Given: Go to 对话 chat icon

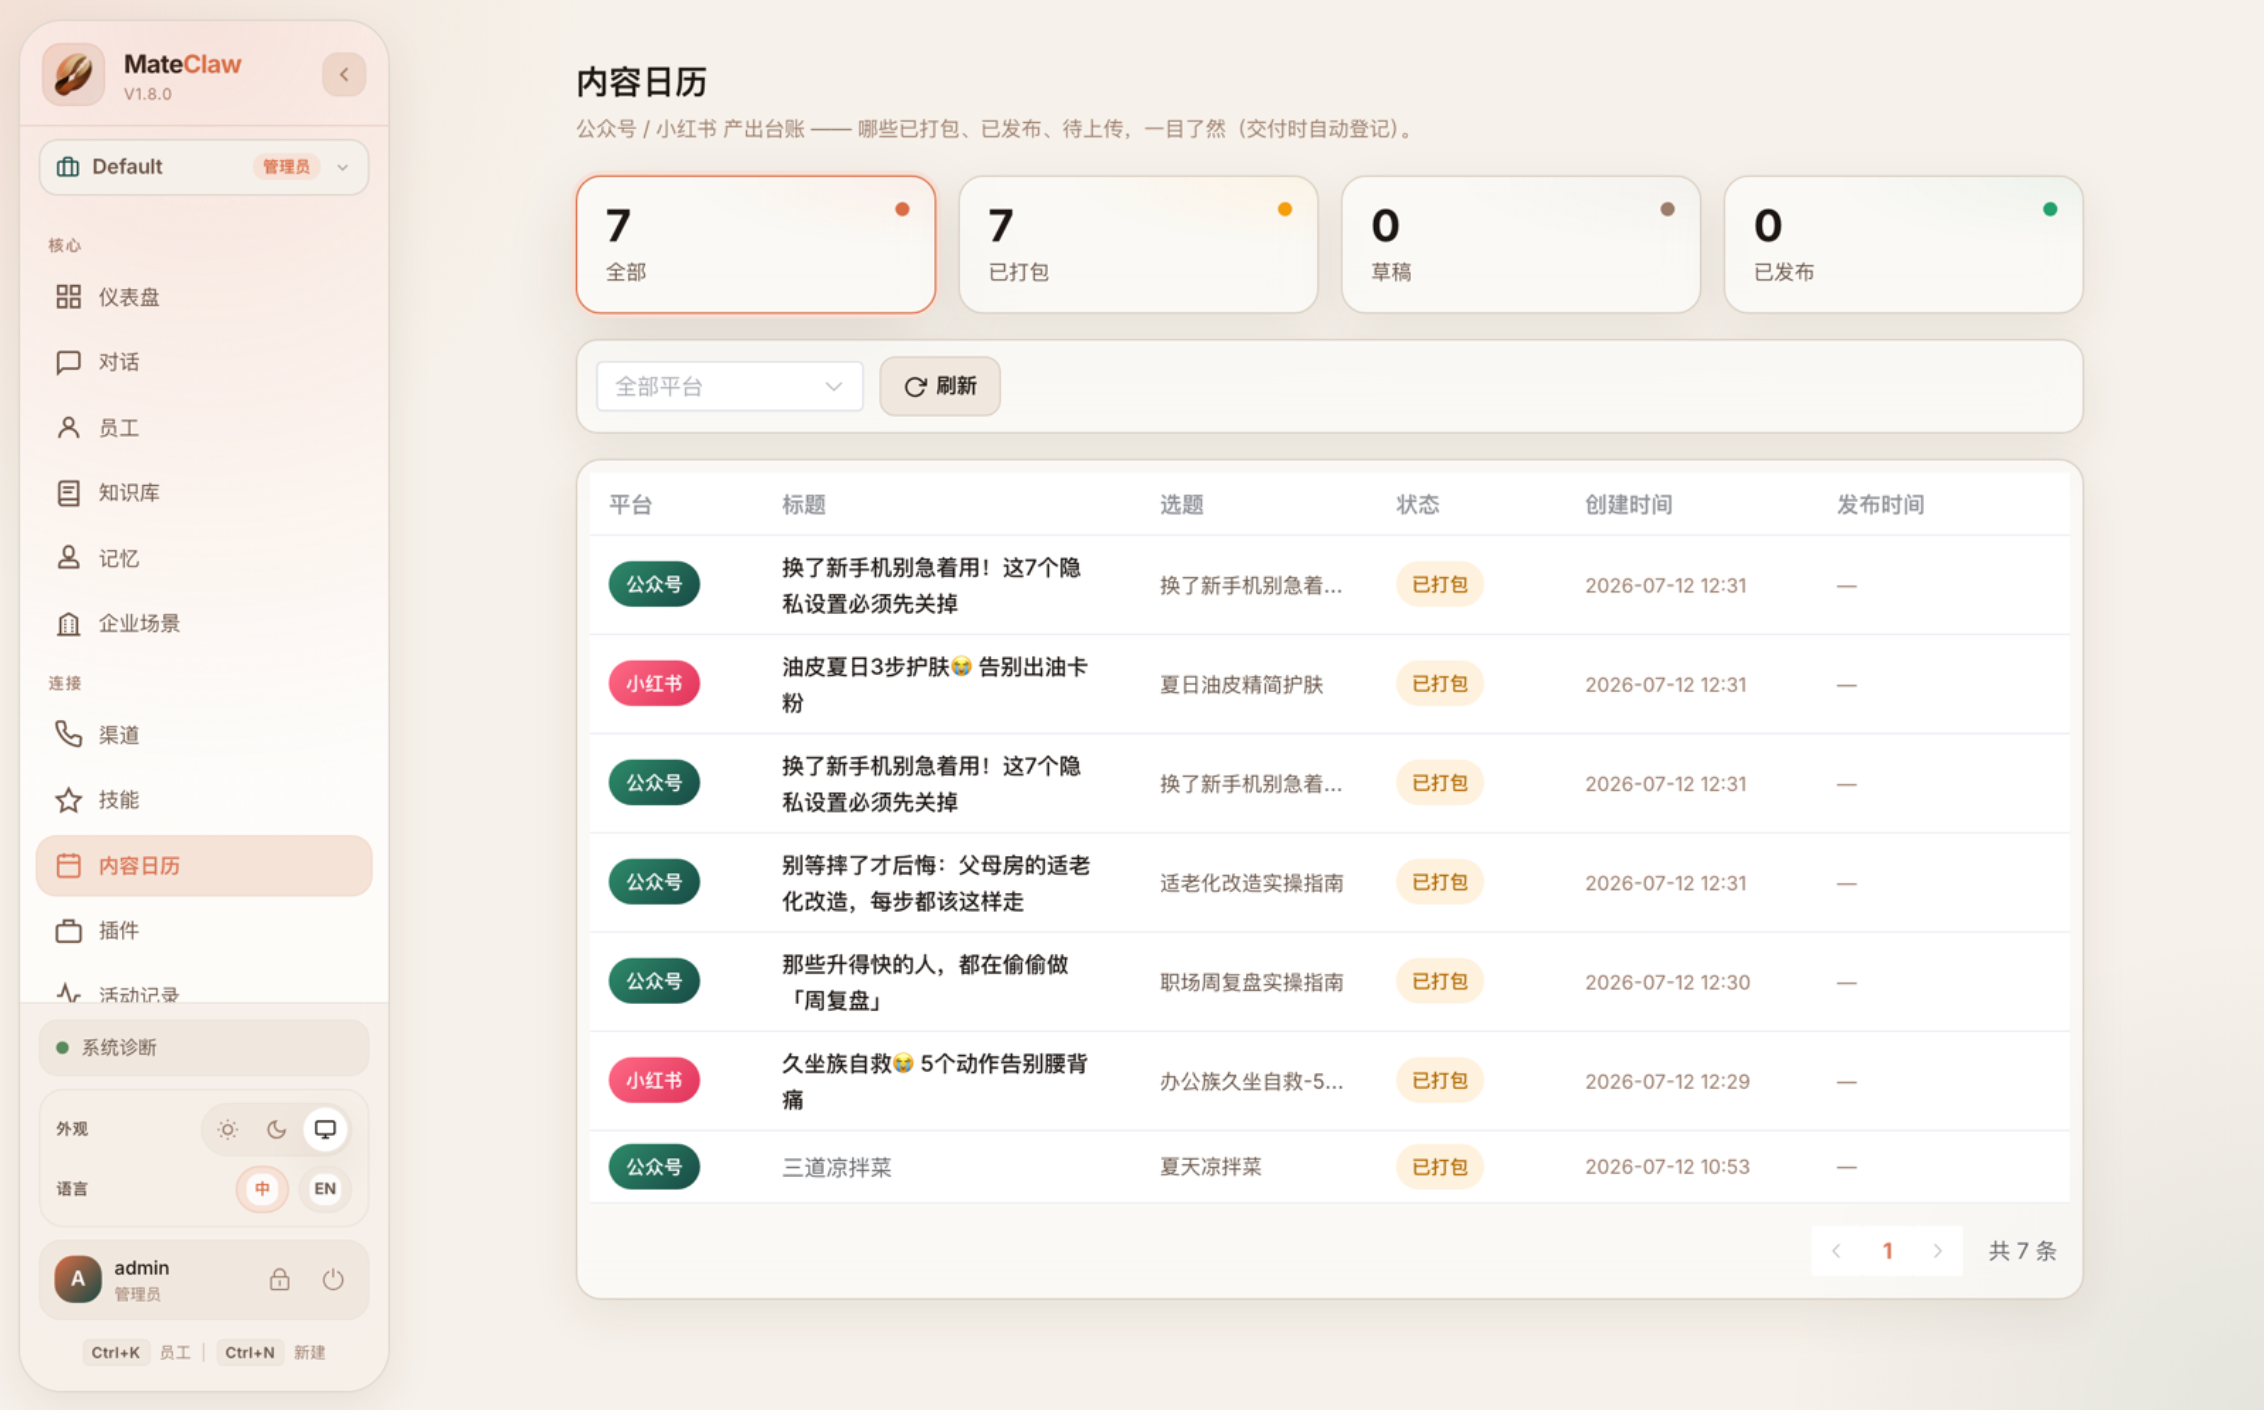Looking at the screenshot, I should click(68, 362).
